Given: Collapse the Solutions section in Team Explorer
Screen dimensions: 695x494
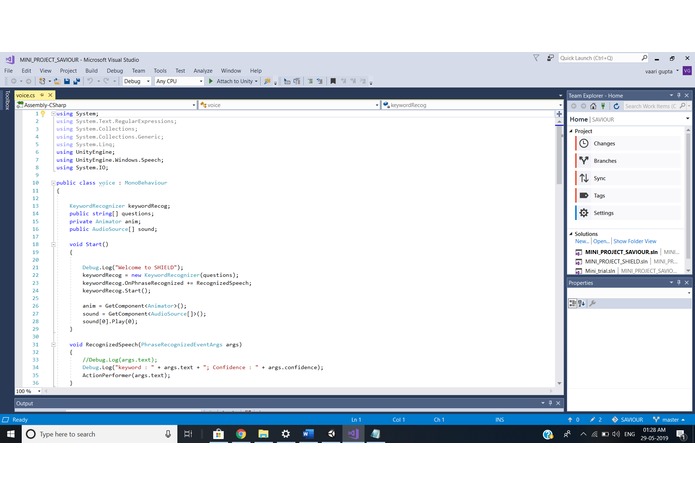Looking at the screenshot, I should point(571,234).
